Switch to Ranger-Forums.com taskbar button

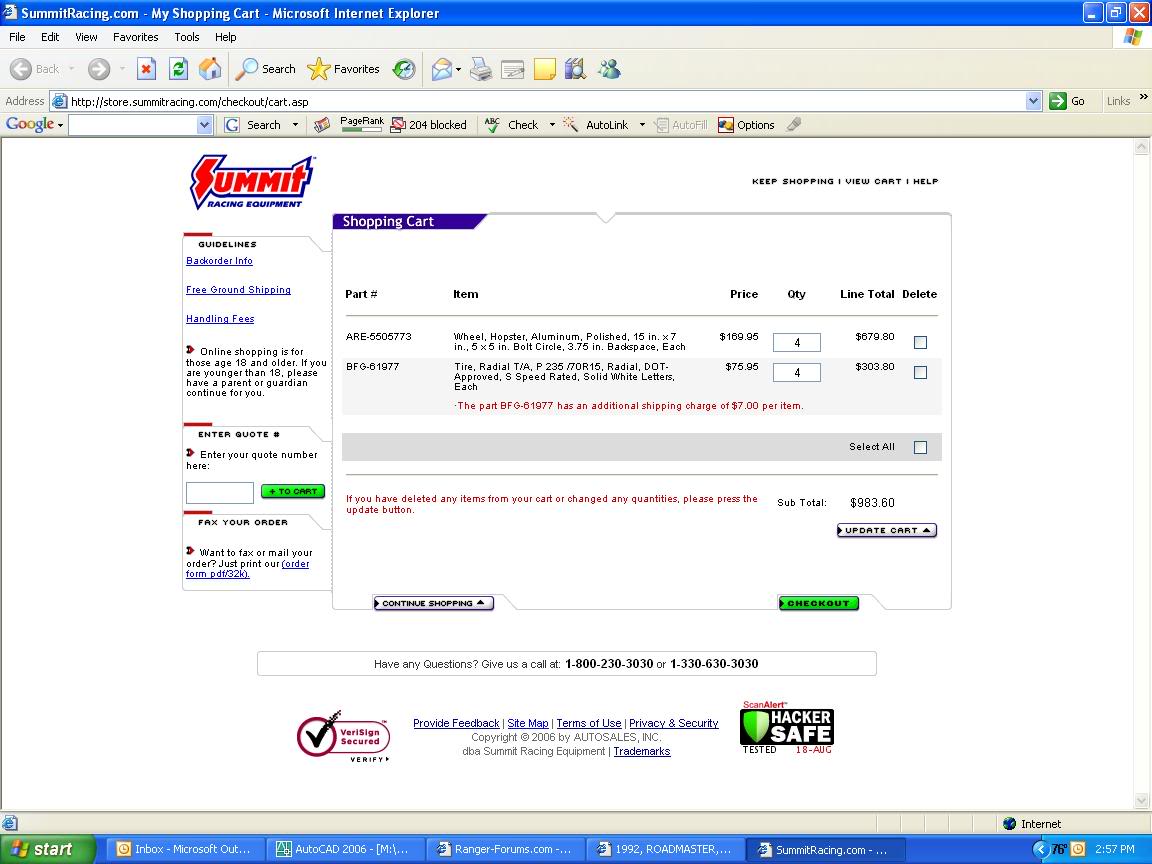click(x=505, y=849)
